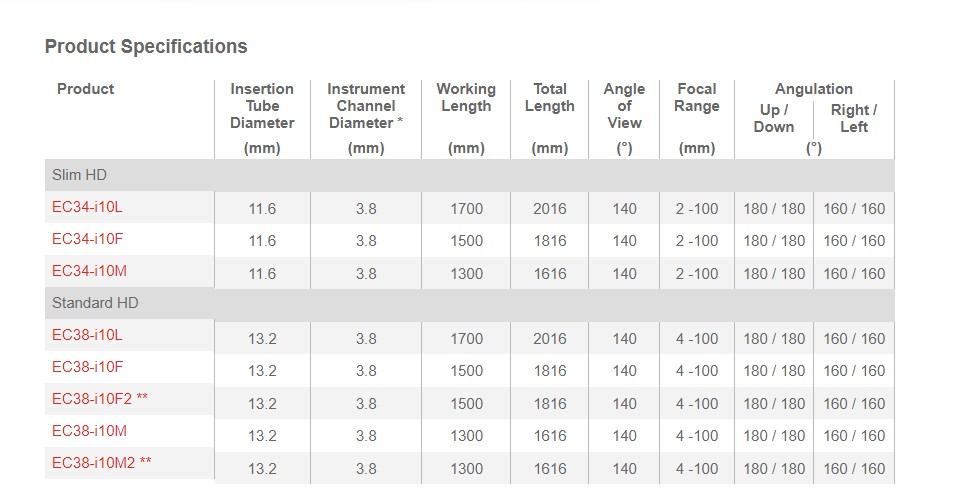This screenshot has width=958, height=488.
Task: Click the Working Length column header
Action: click(466, 97)
